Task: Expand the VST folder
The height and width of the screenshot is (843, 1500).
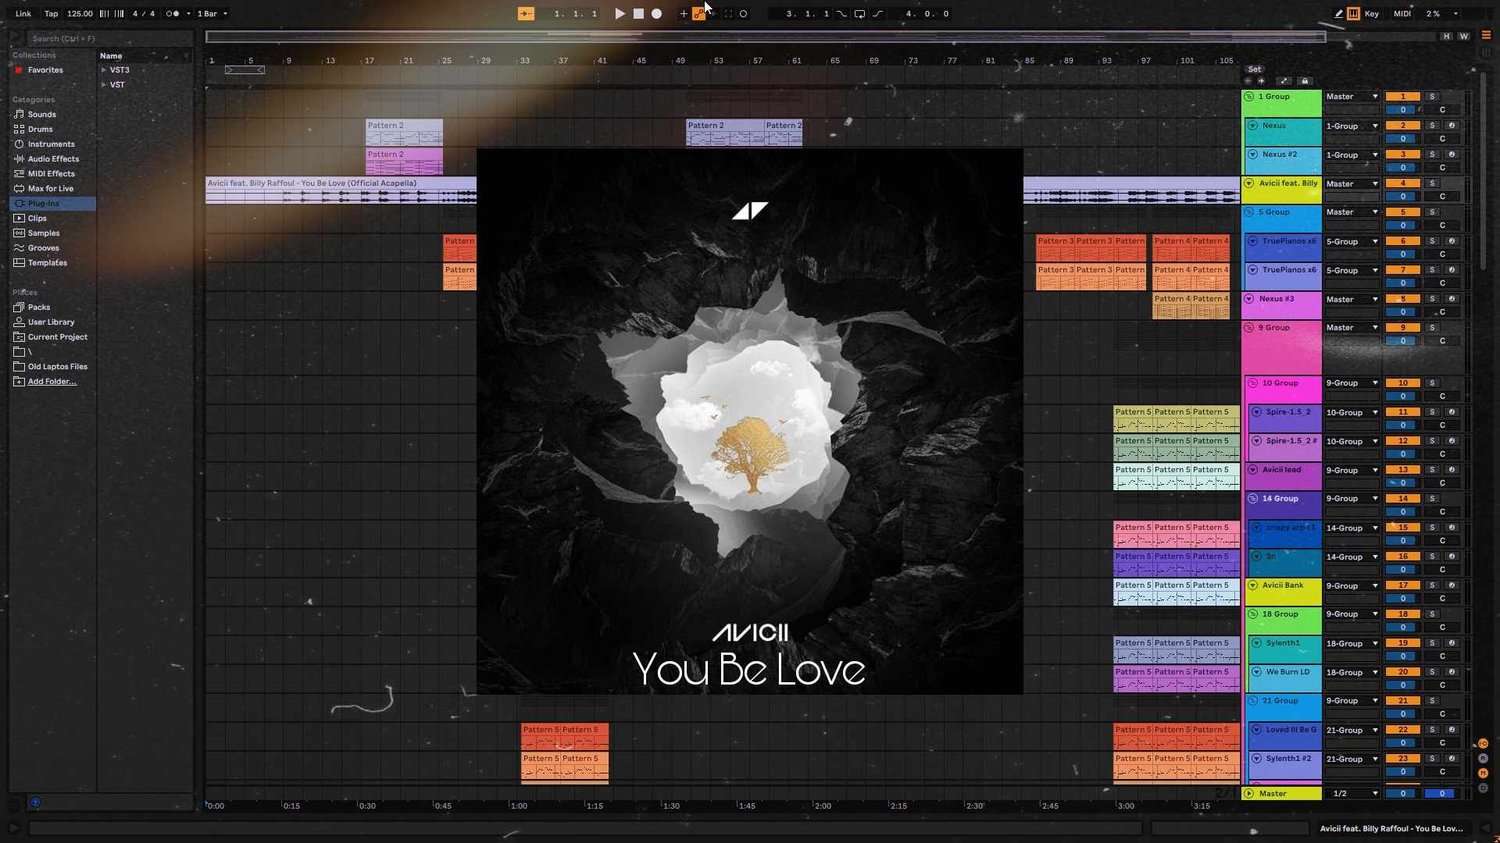Action: click(104, 85)
